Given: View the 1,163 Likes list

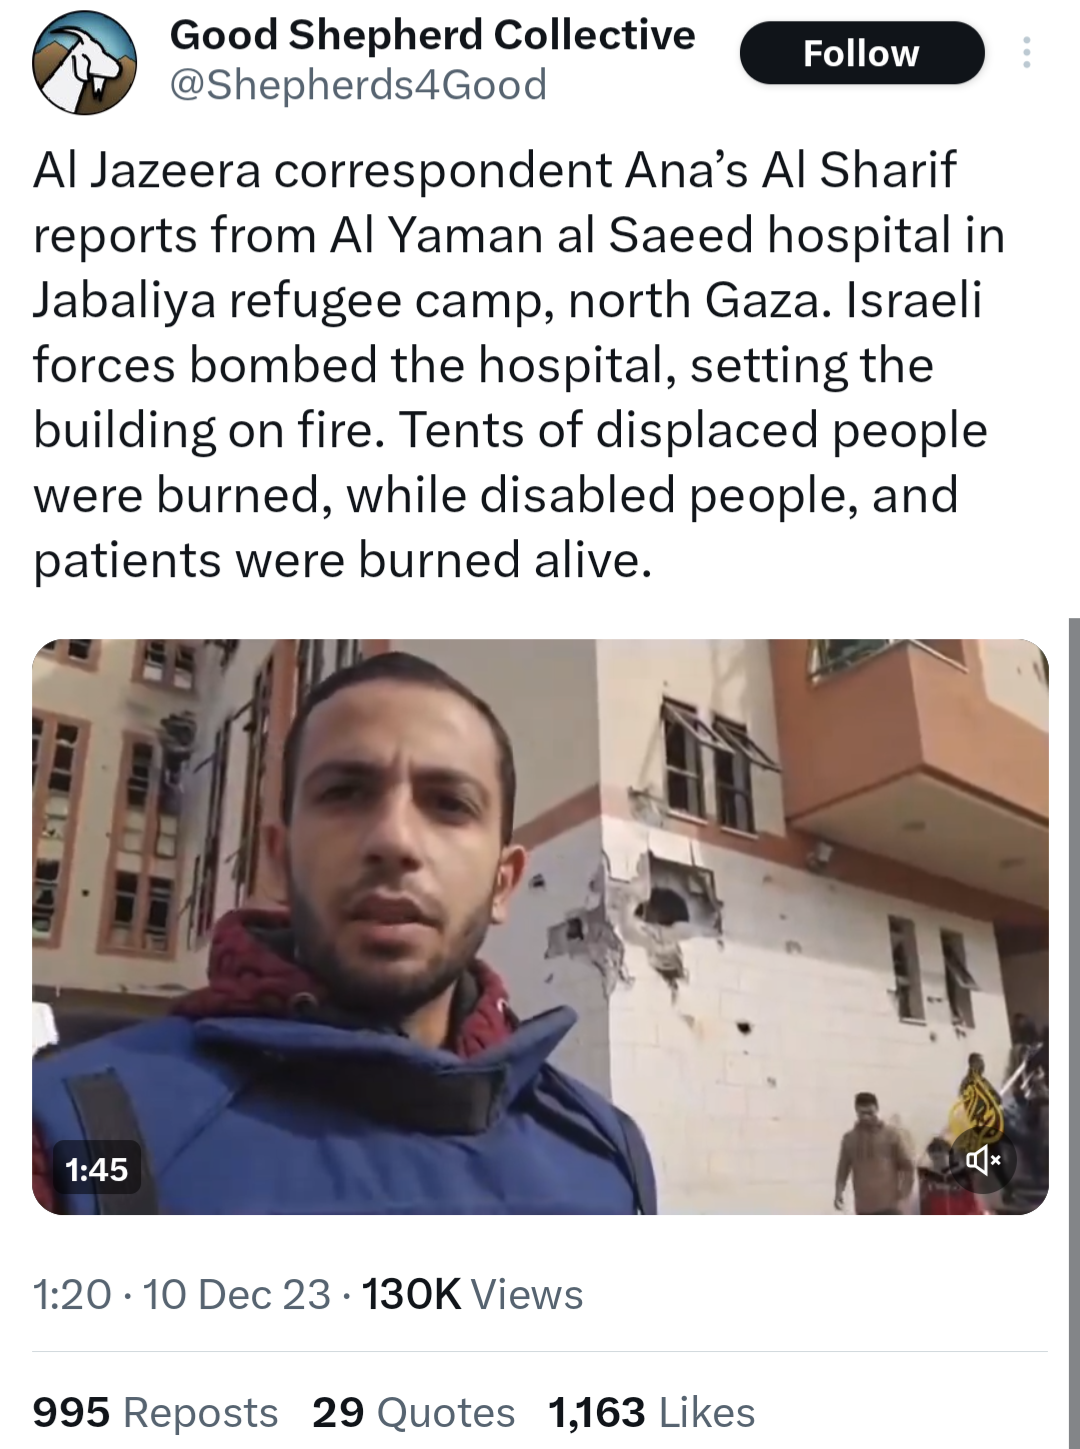Looking at the screenshot, I should (x=651, y=1412).
